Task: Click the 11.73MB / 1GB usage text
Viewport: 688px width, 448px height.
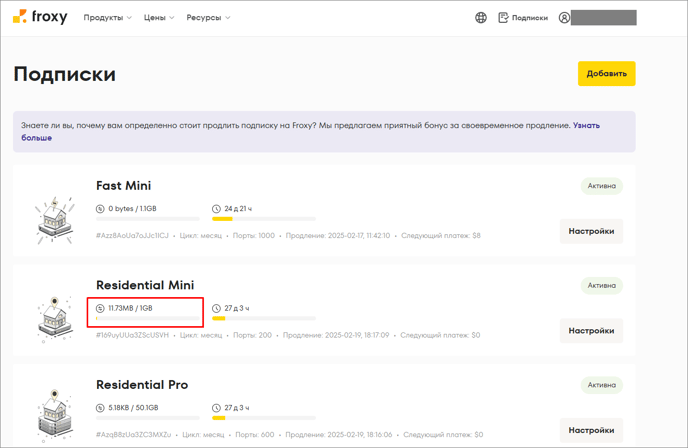Action: click(130, 308)
